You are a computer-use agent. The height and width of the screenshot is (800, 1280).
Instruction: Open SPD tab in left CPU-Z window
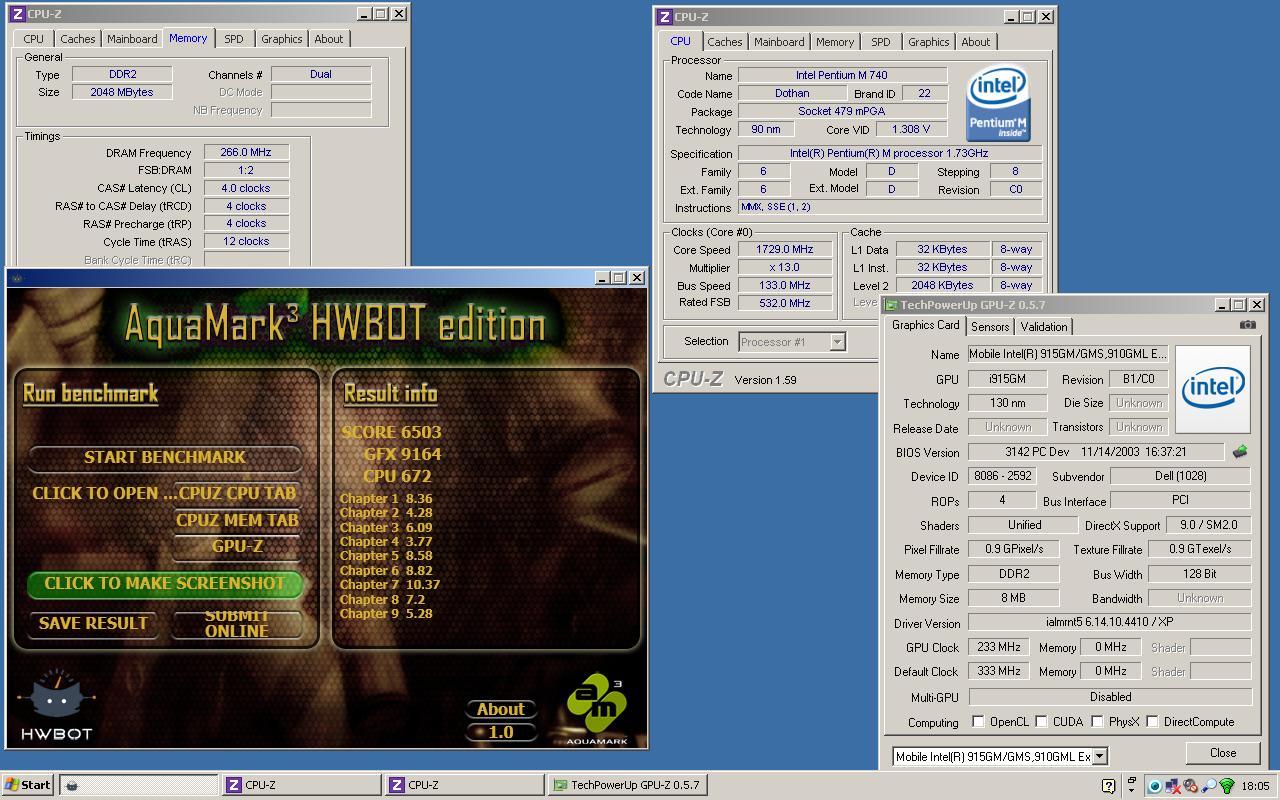pos(233,39)
